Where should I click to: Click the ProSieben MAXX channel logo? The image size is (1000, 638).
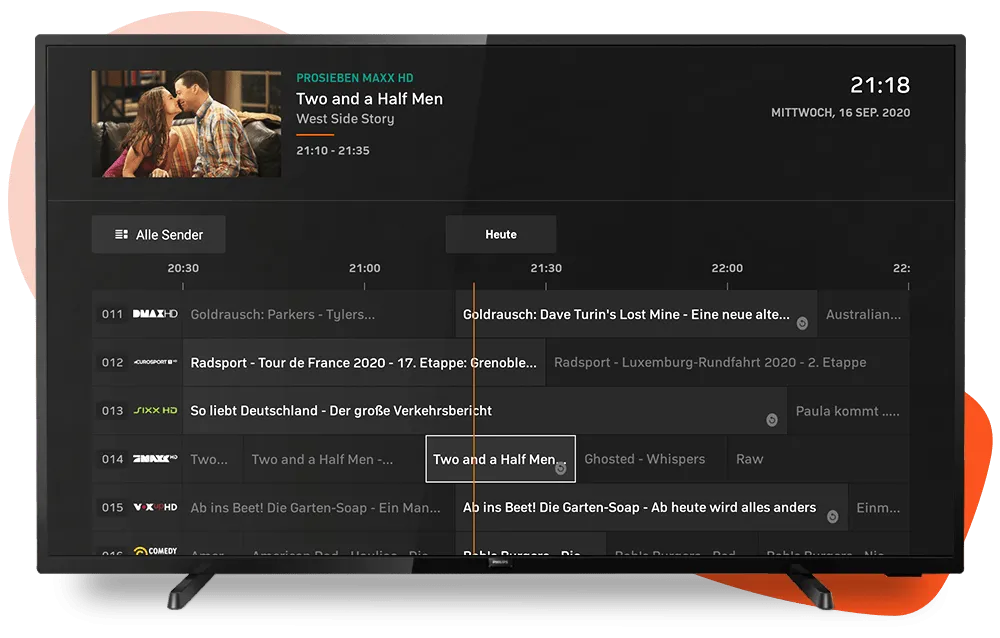click(155, 459)
